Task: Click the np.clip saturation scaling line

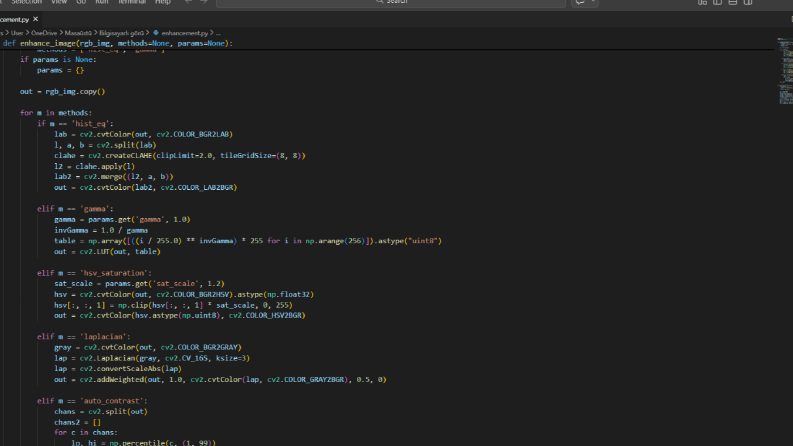Action: (173, 305)
